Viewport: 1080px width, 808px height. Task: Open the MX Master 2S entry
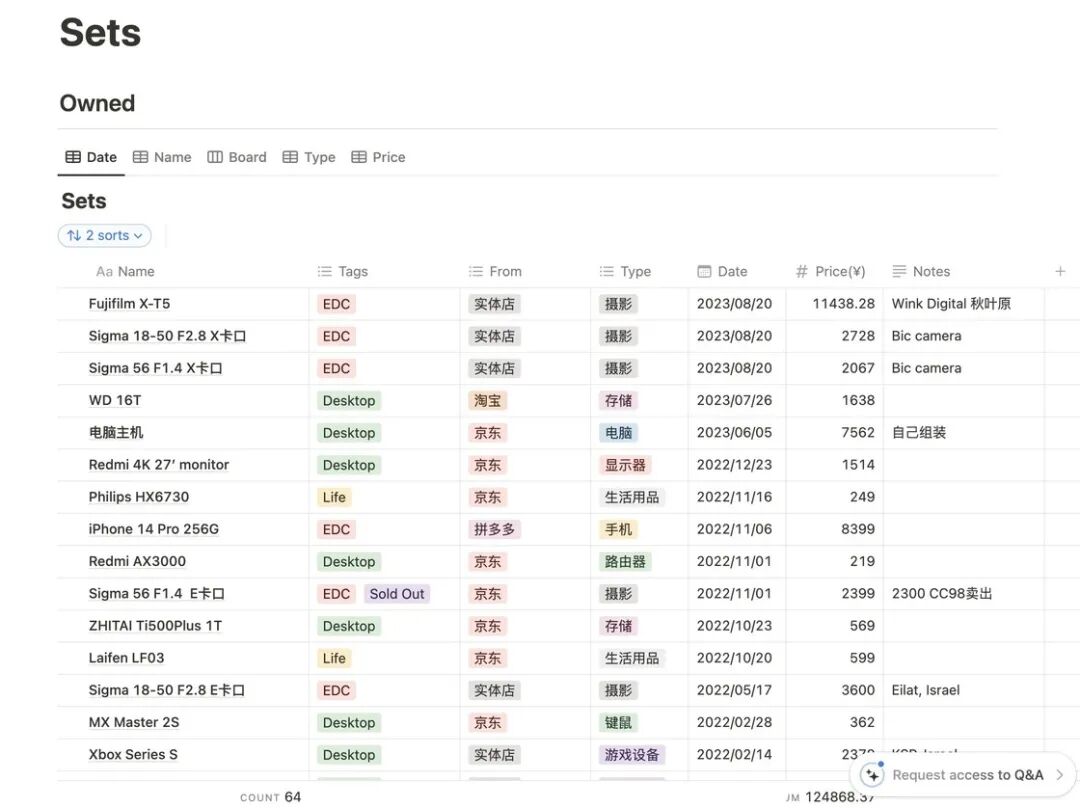tap(134, 723)
